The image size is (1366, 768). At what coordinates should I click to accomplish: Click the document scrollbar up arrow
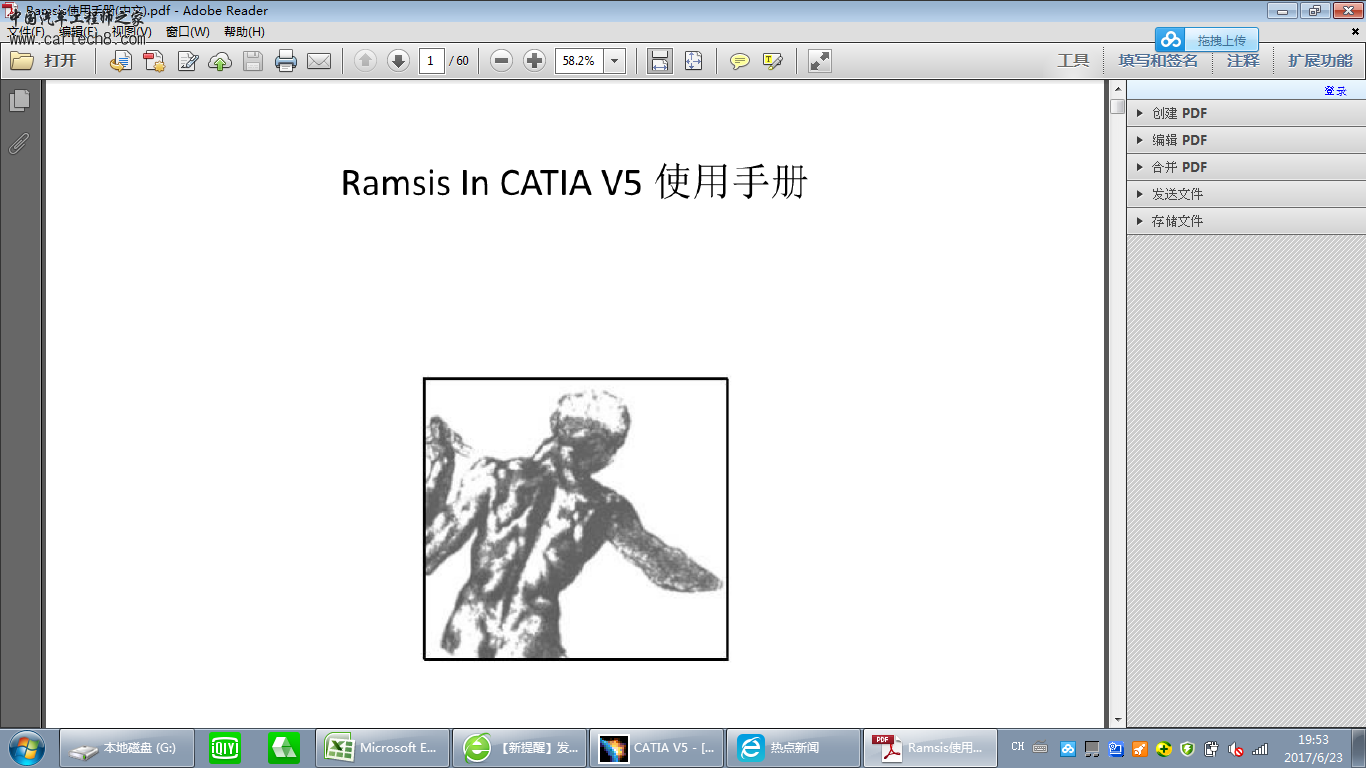pos(1117,90)
